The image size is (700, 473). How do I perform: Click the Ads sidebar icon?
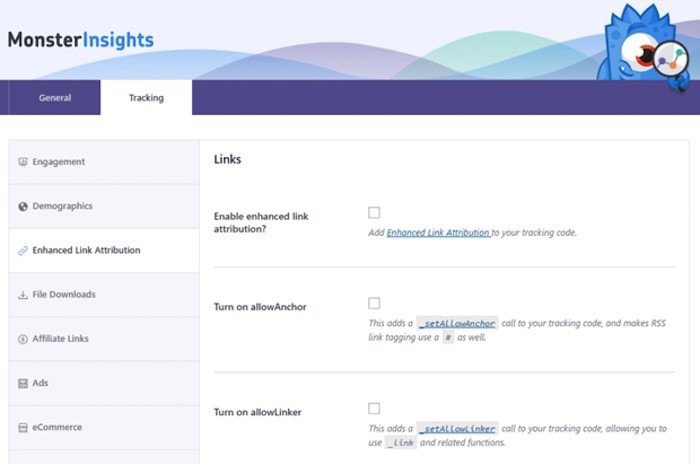coord(23,383)
